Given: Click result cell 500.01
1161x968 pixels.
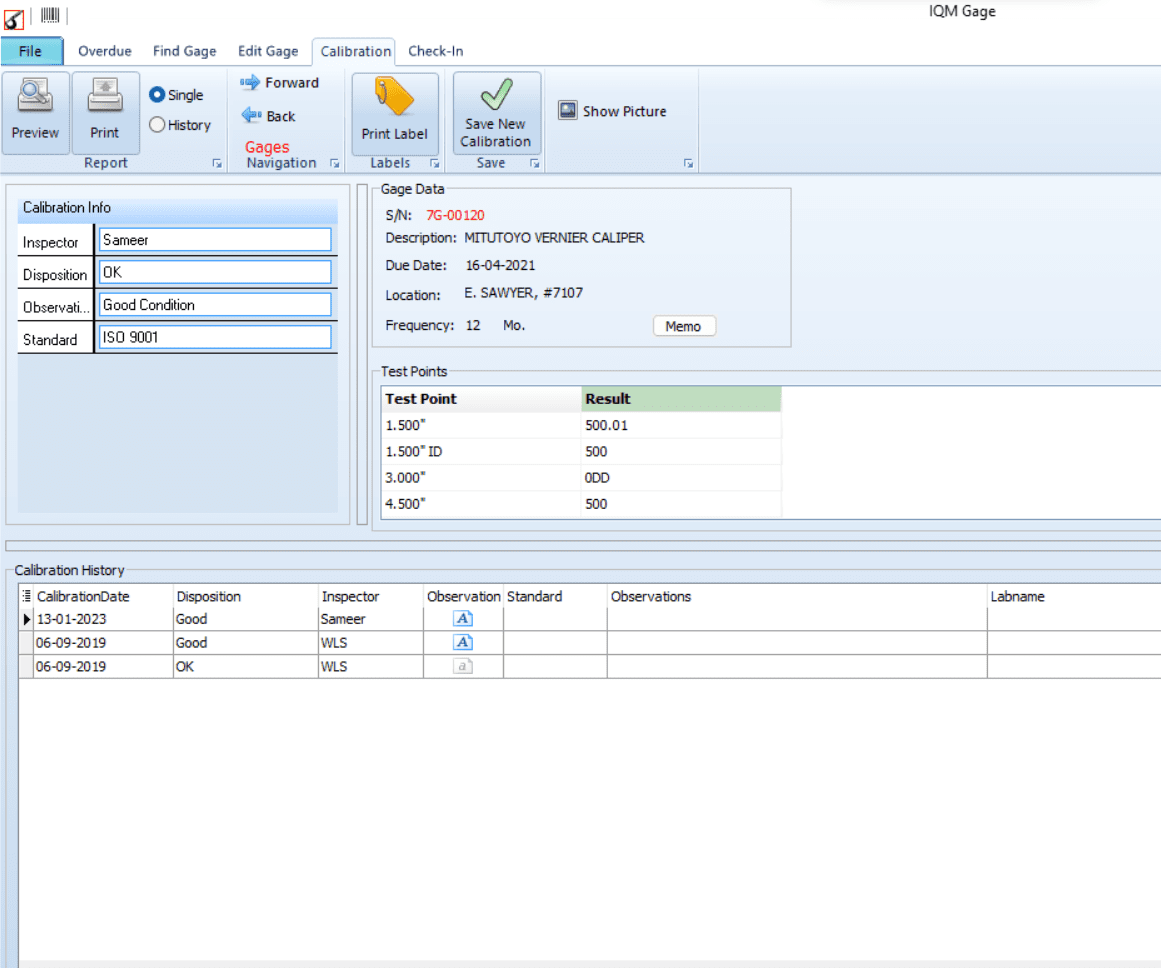Looking at the screenshot, I should click(681, 425).
